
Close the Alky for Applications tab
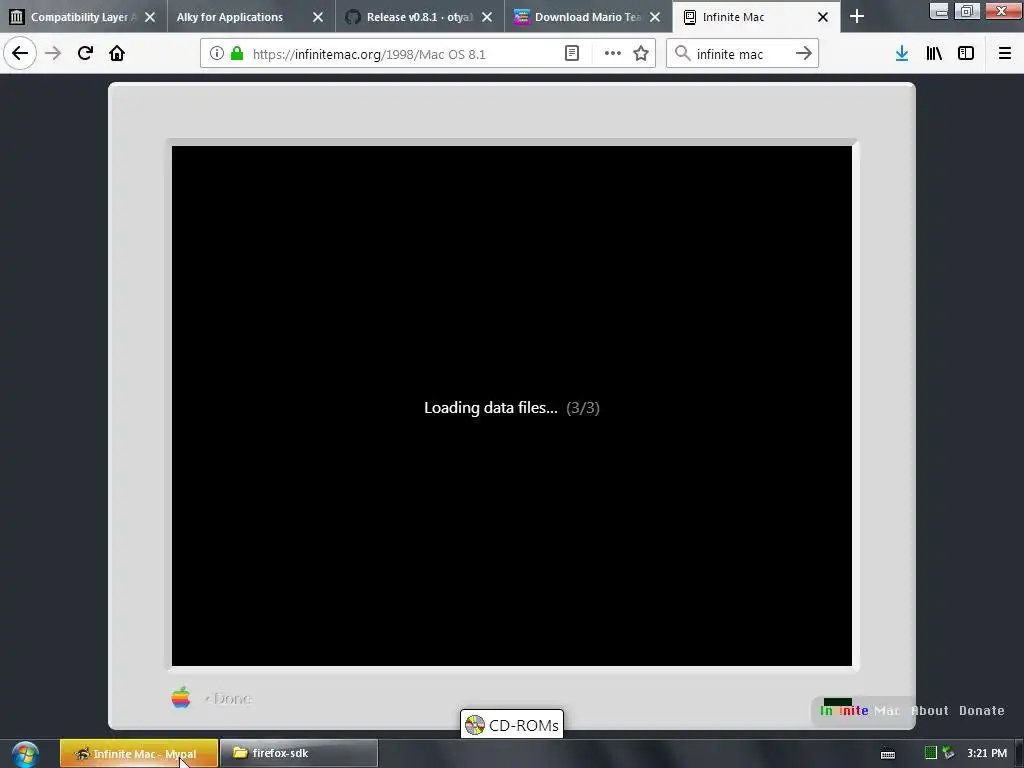tap(318, 17)
